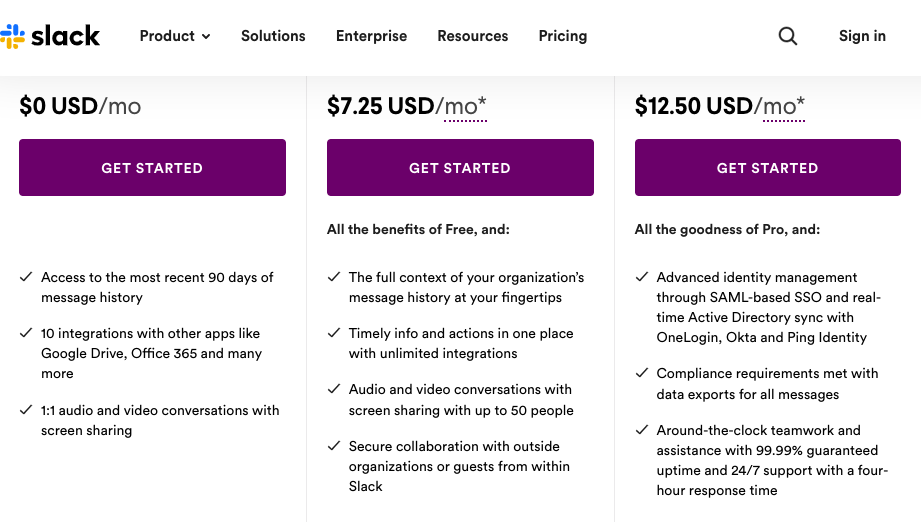Click the Sign in link
Image resolution: width=921 pixels, height=522 pixels.
pyautogui.click(x=862, y=36)
